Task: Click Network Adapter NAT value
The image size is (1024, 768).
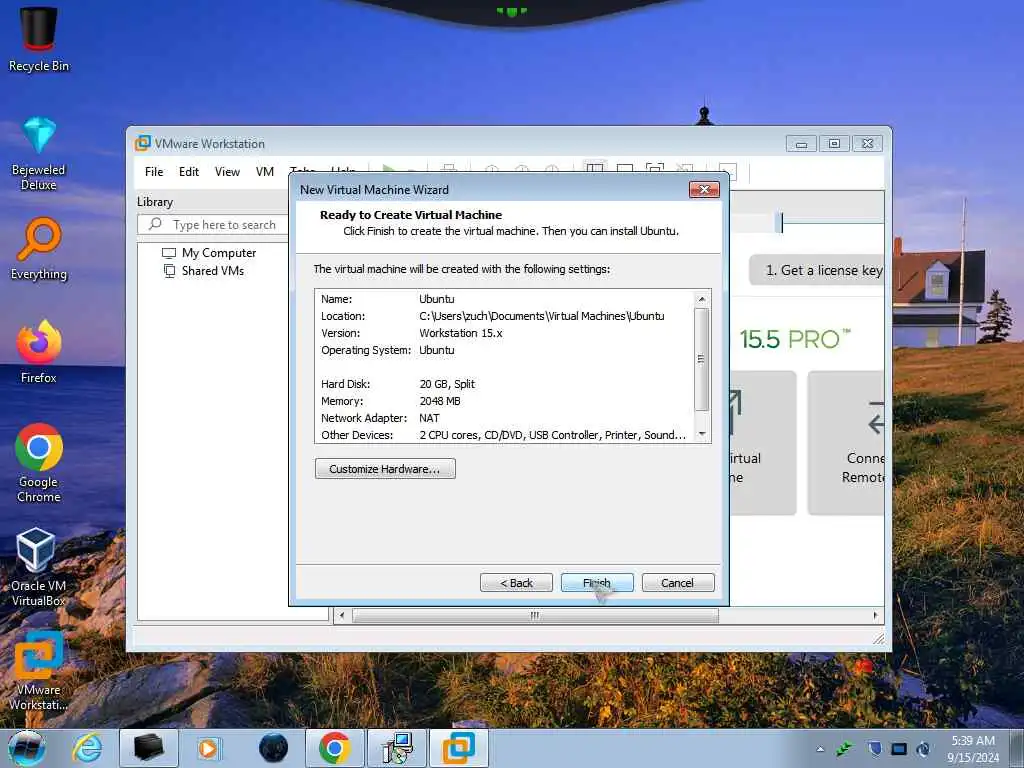Action: [x=429, y=418]
